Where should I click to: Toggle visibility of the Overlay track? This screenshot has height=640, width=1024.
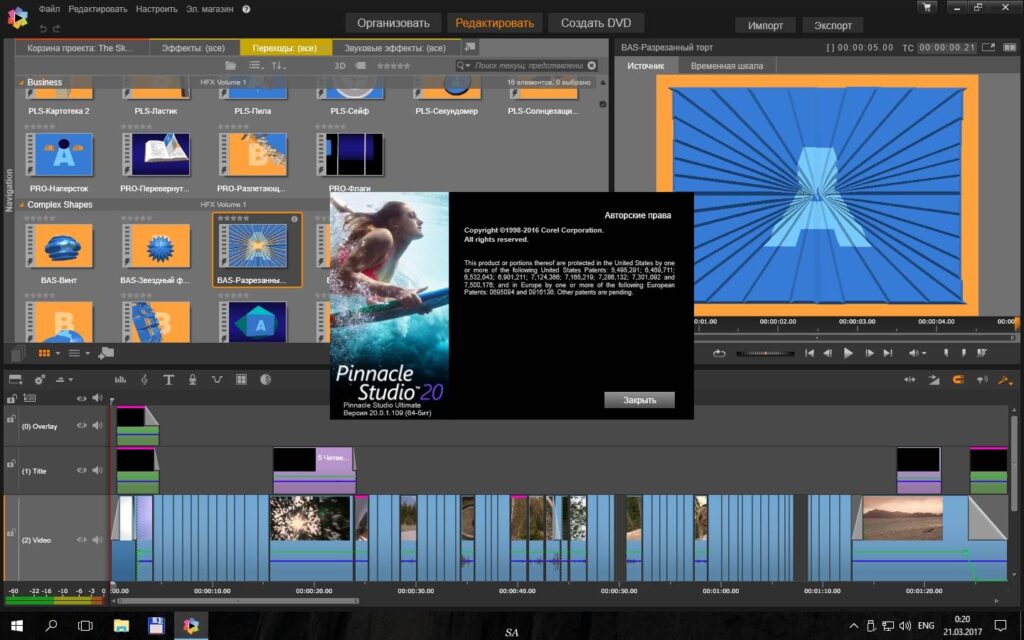(81, 426)
